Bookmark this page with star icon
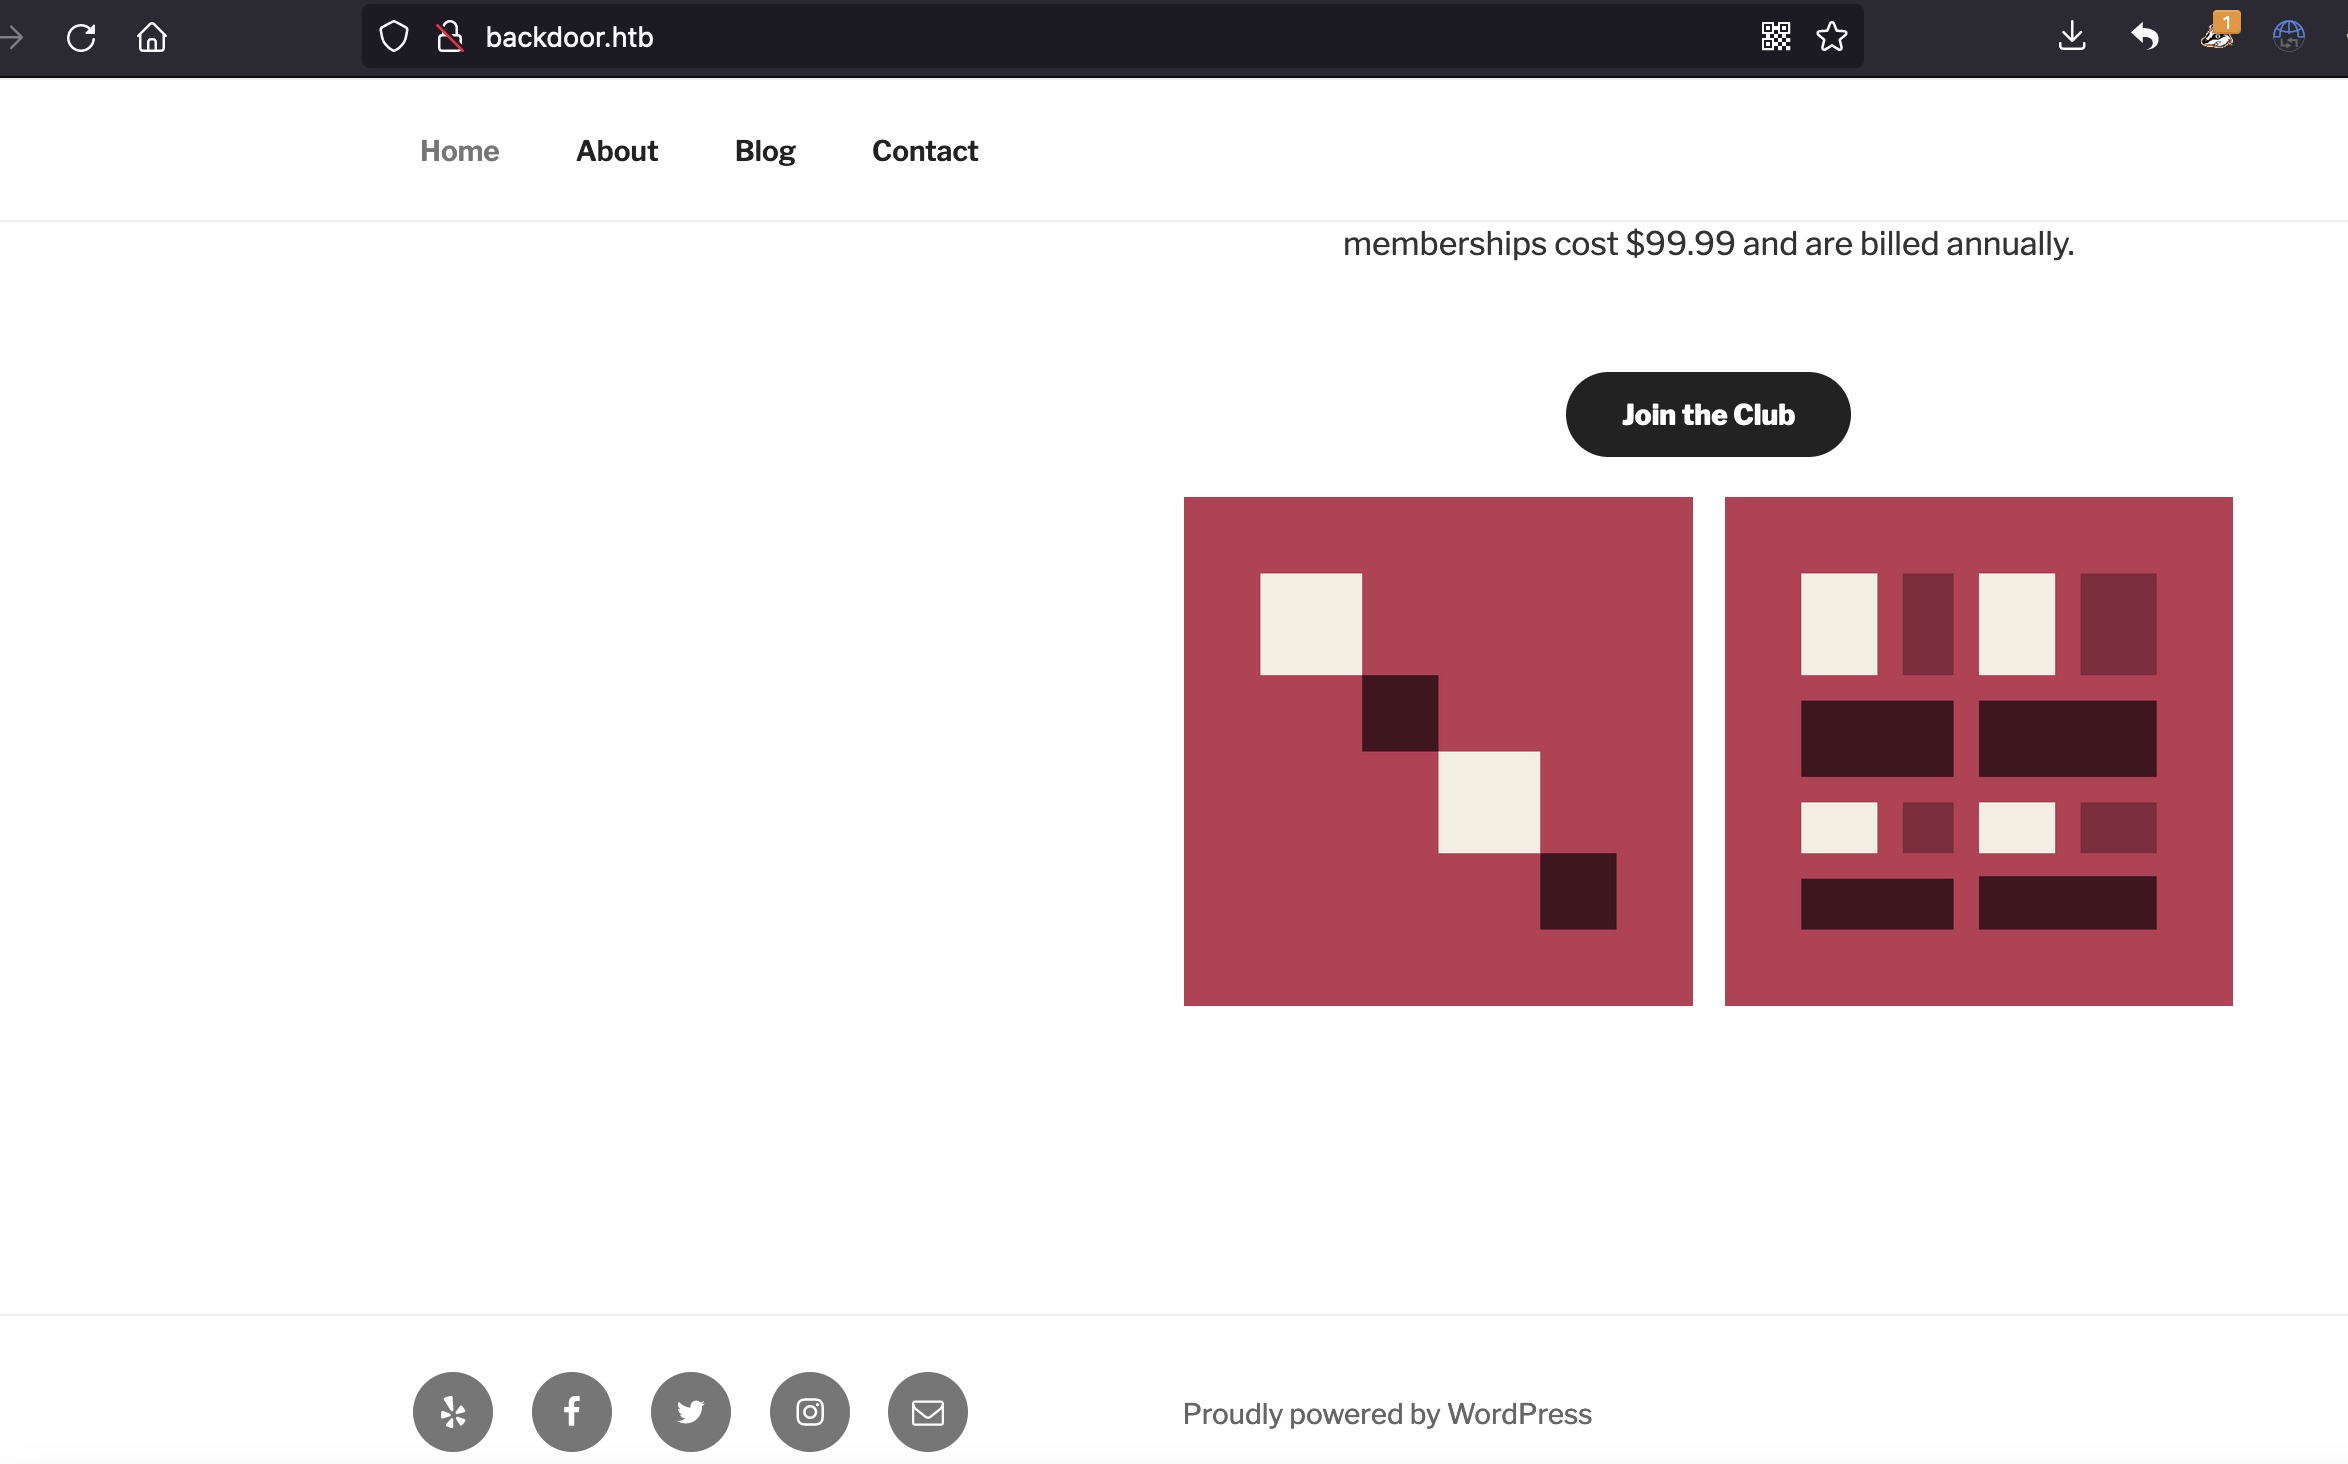 pyautogui.click(x=1831, y=37)
